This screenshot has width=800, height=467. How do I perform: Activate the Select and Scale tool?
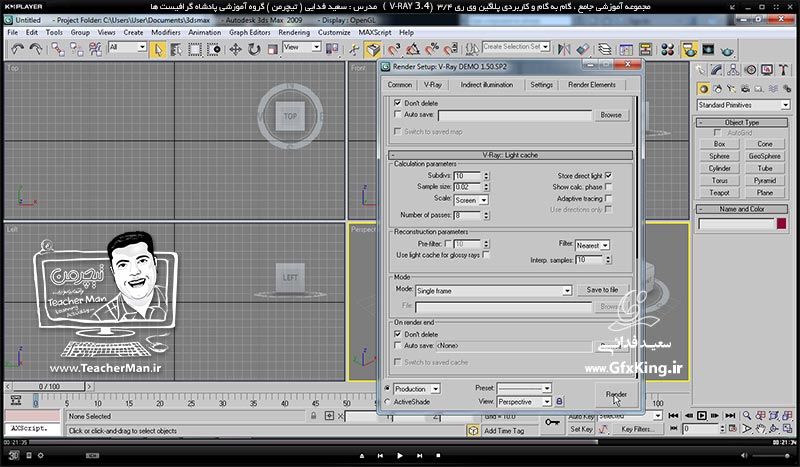pyautogui.click(x=272, y=49)
